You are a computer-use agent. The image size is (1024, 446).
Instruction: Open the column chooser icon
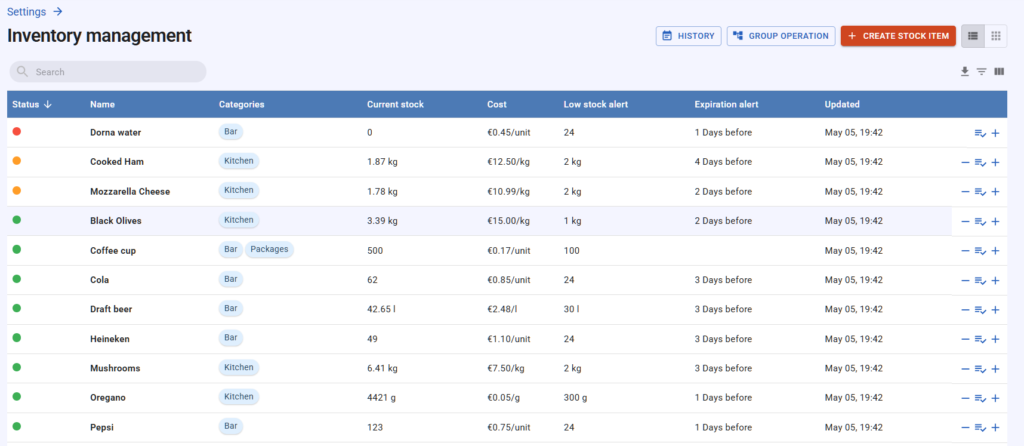point(999,72)
